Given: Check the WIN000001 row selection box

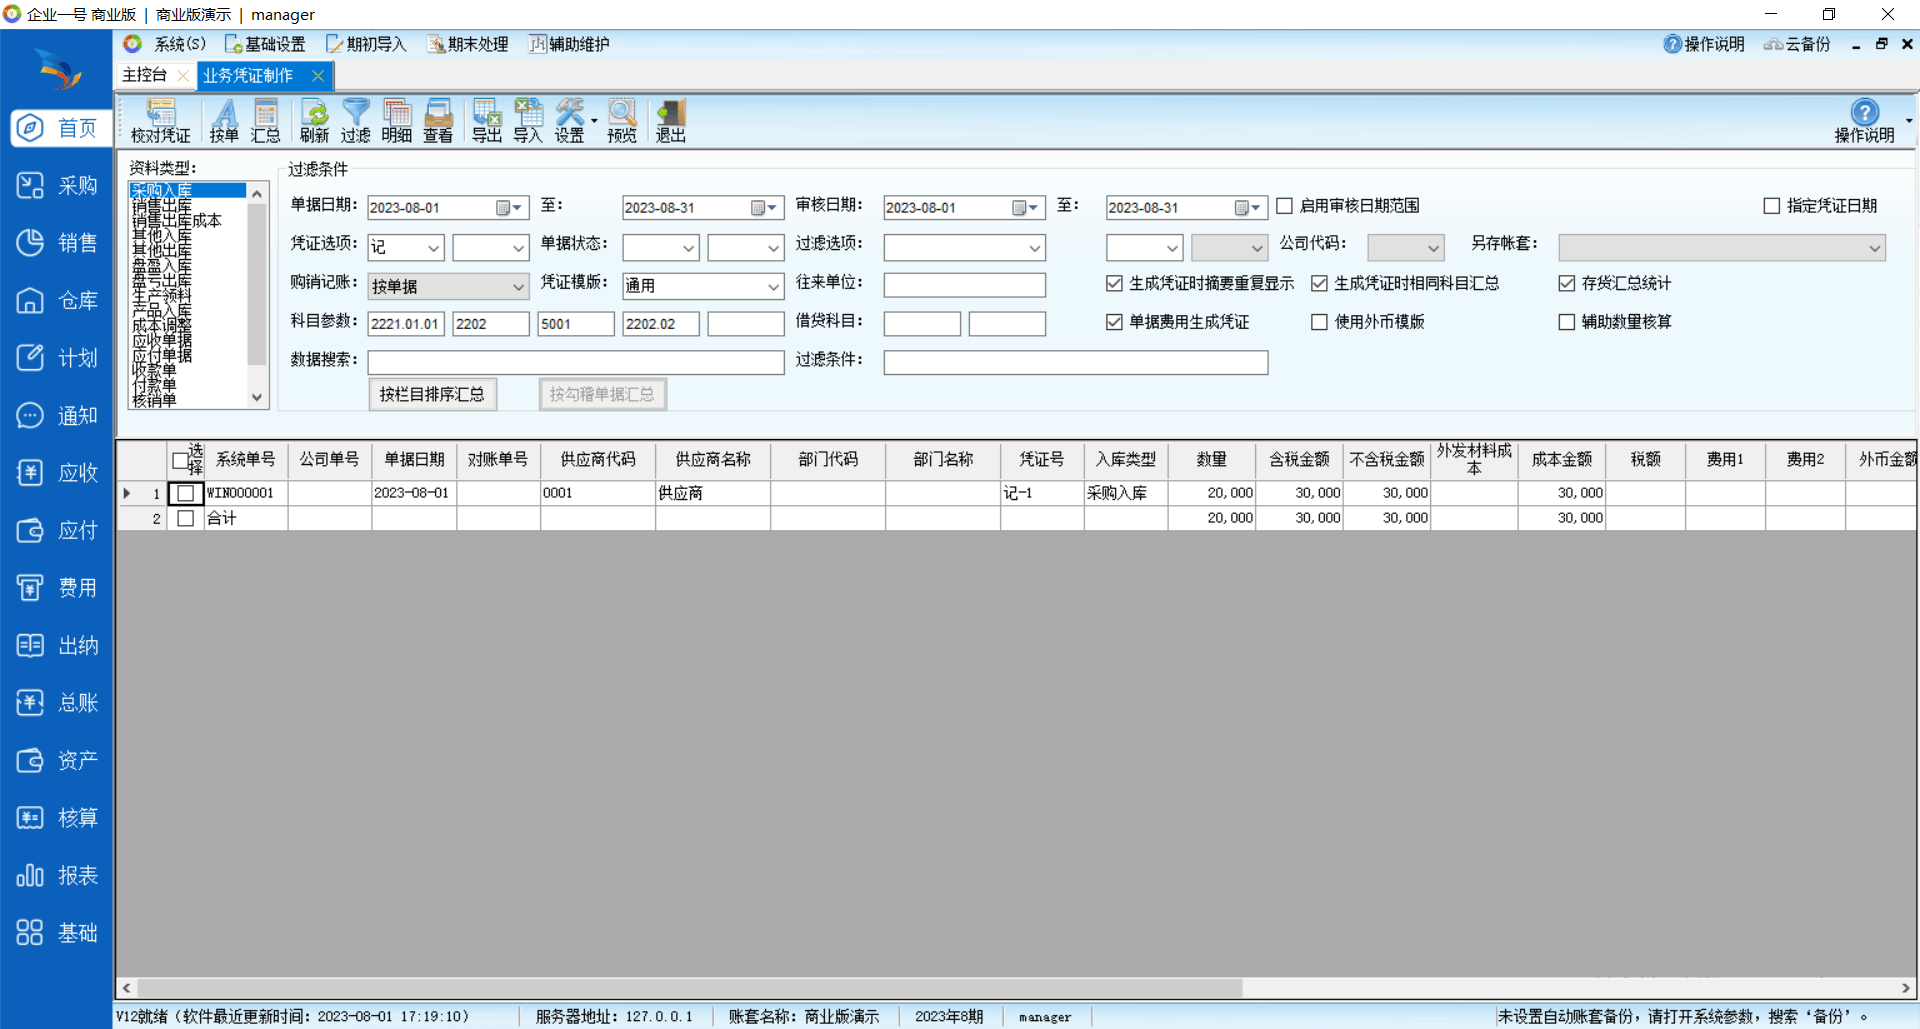Looking at the screenshot, I should pyautogui.click(x=185, y=493).
